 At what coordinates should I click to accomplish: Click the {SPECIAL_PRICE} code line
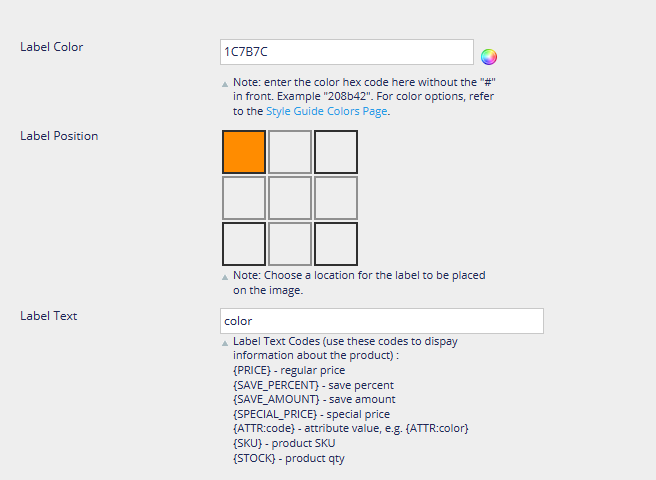tap(311, 414)
